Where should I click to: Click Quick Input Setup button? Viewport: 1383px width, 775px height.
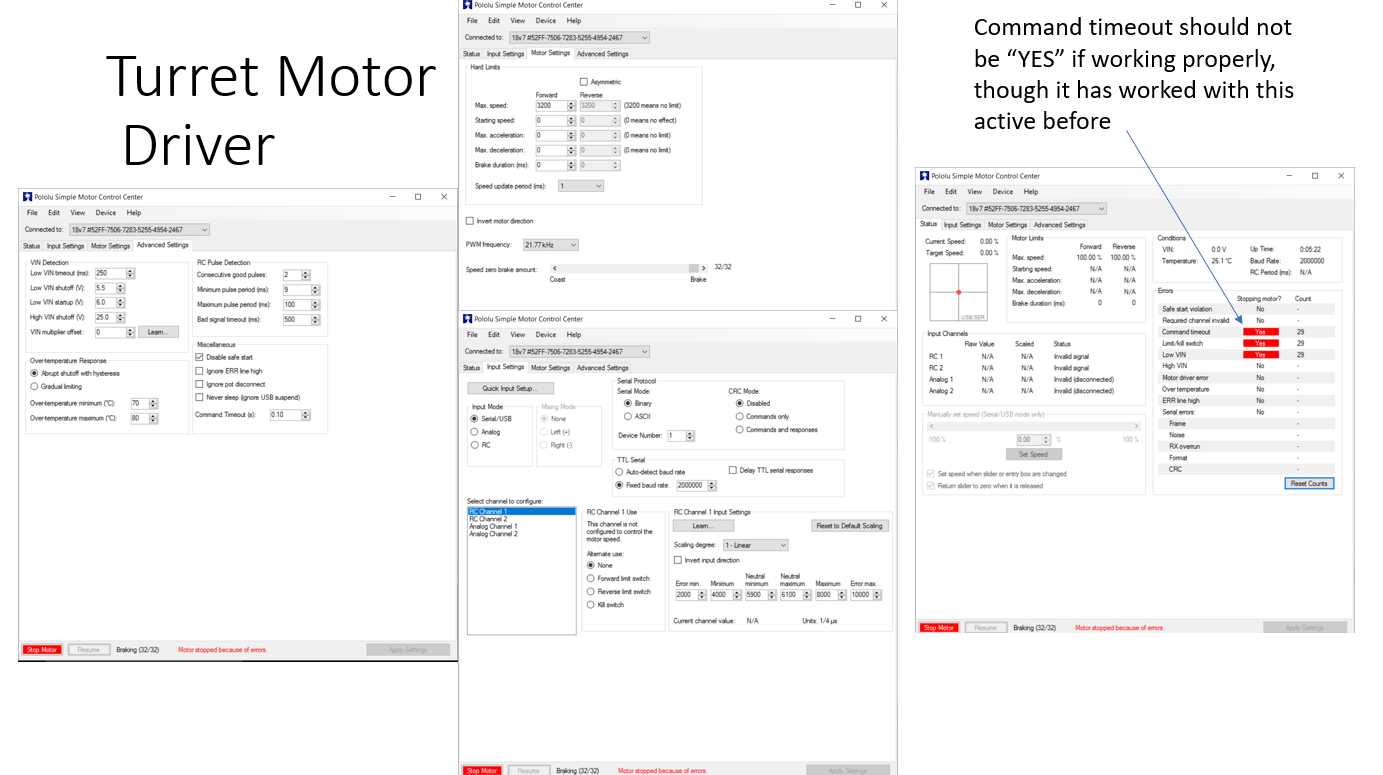(x=510, y=388)
